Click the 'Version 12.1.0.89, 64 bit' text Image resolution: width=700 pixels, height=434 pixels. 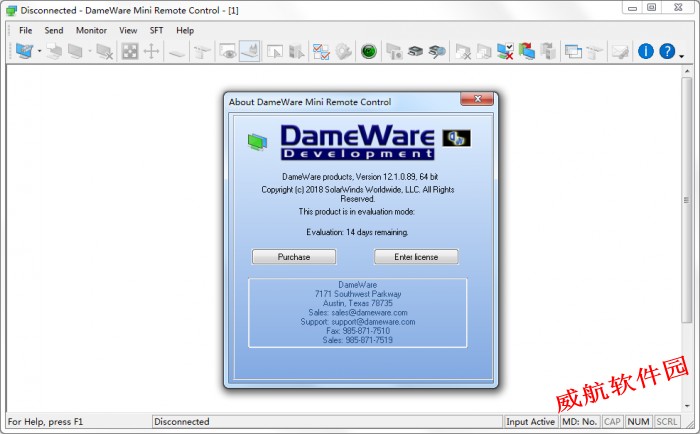coord(397,177)
